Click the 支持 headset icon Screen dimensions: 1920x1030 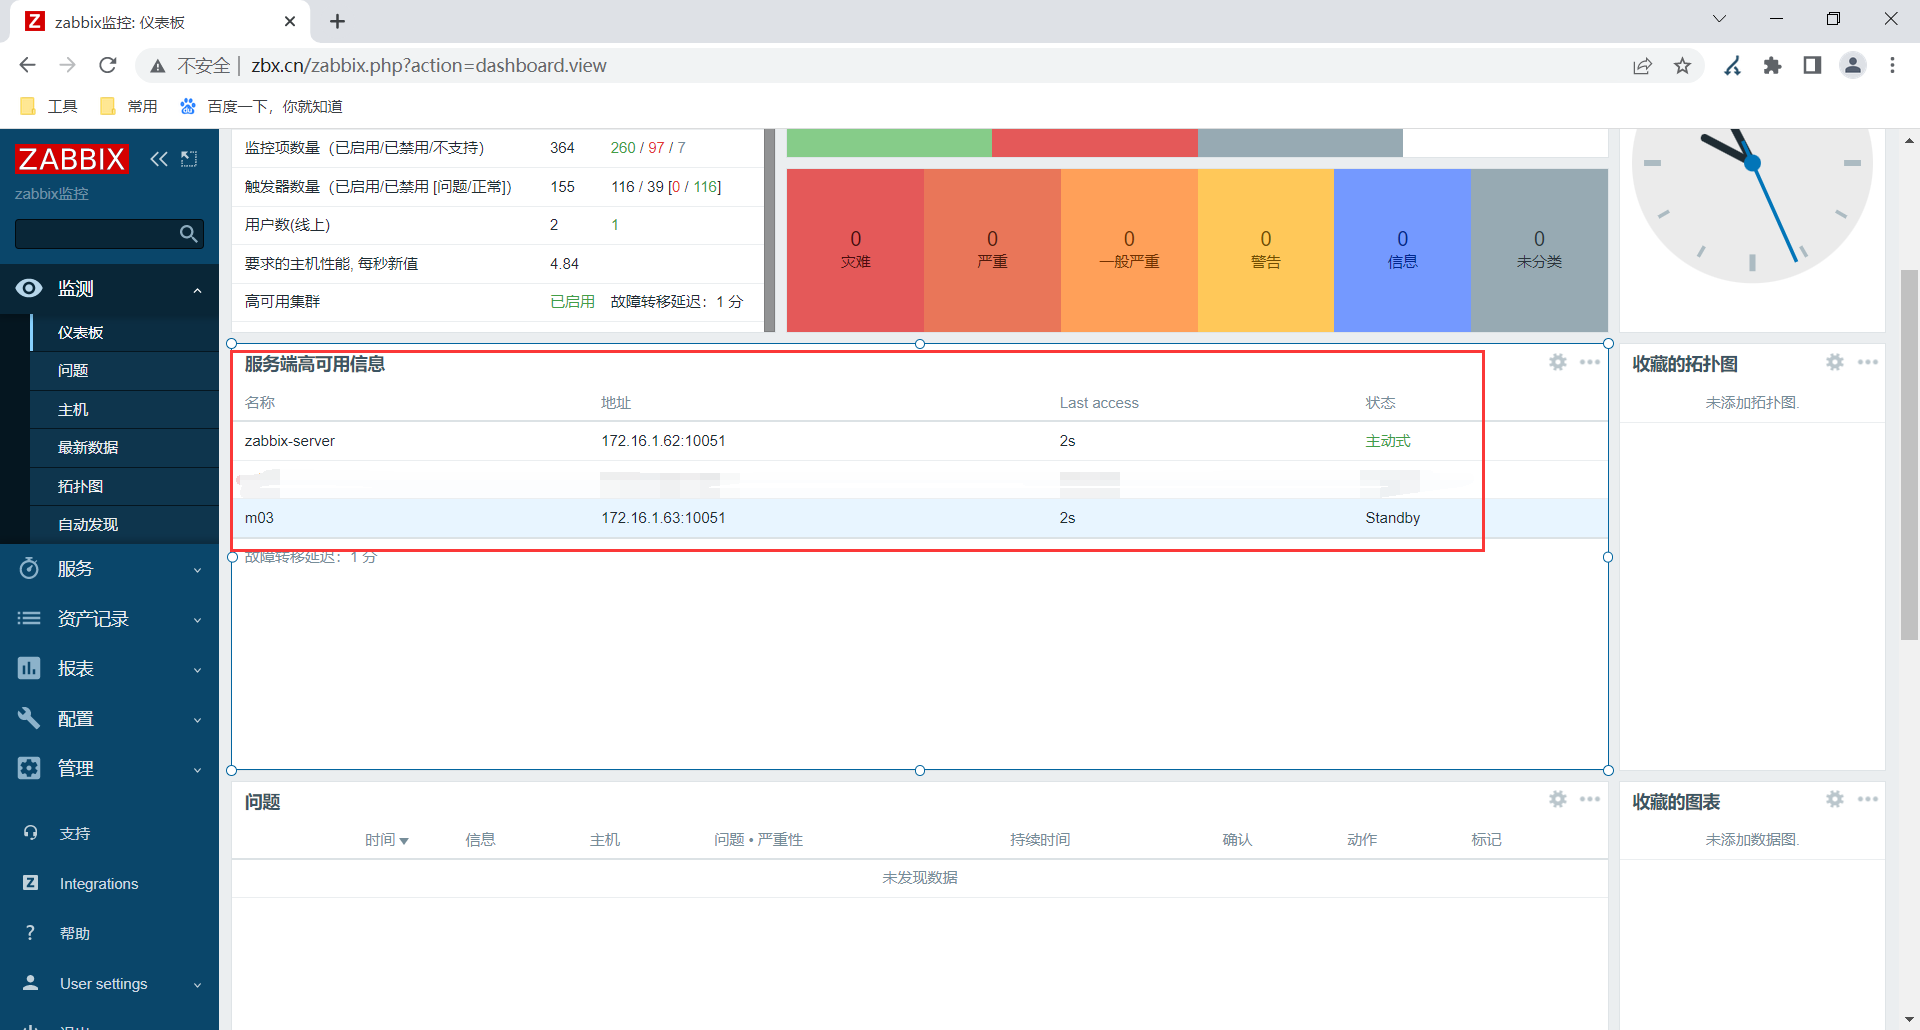(x=31, y=833)
